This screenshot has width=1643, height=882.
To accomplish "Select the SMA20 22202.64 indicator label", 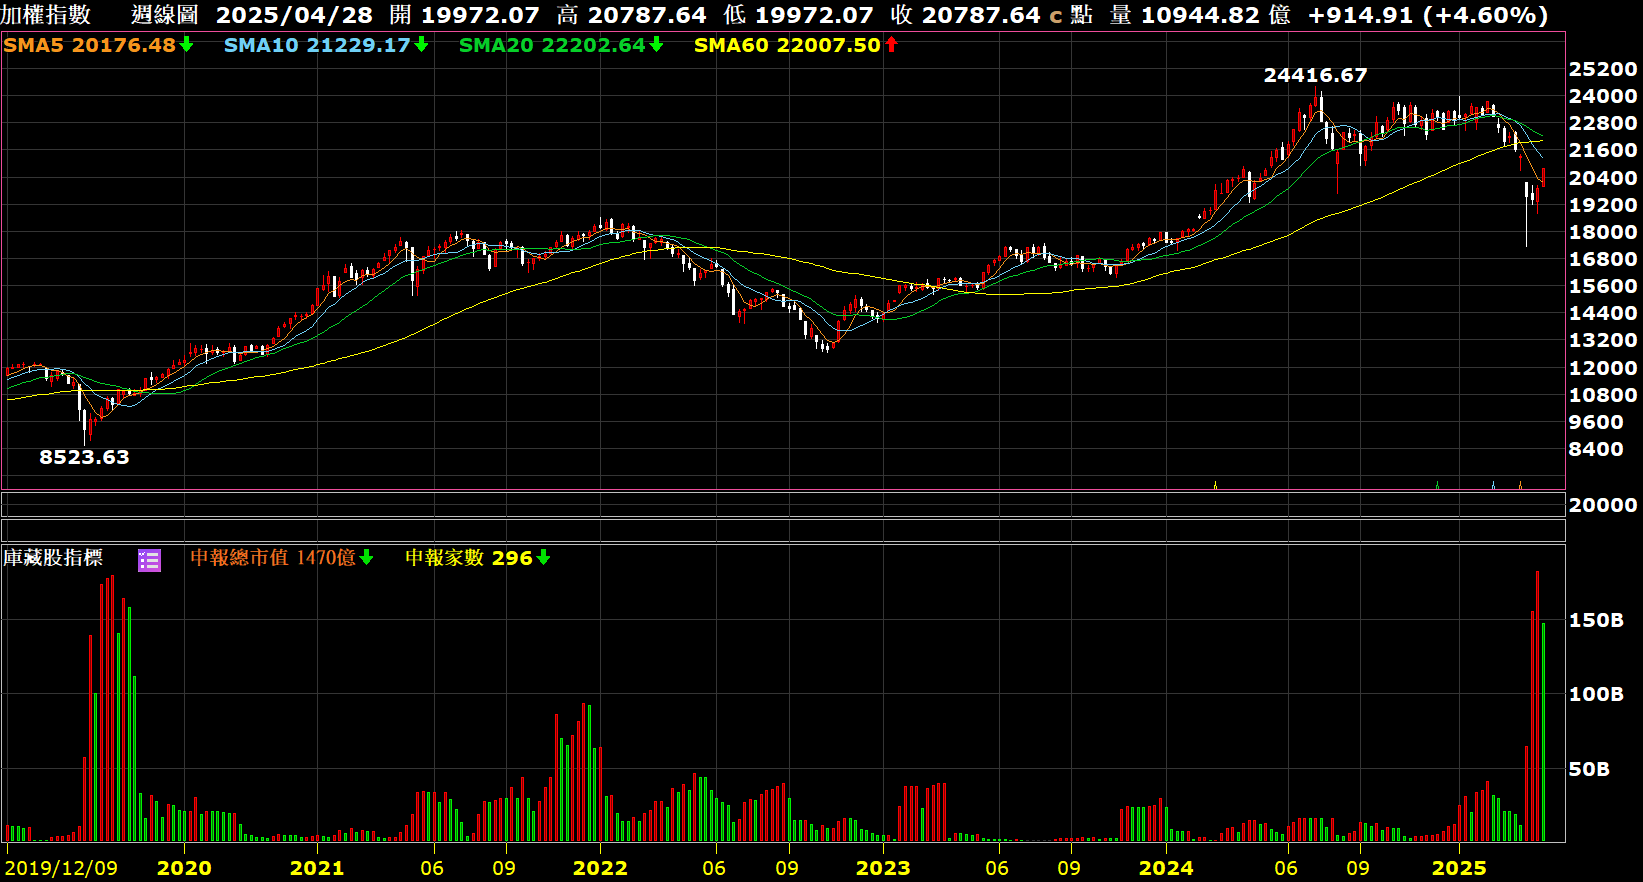I will coord(552,45).
